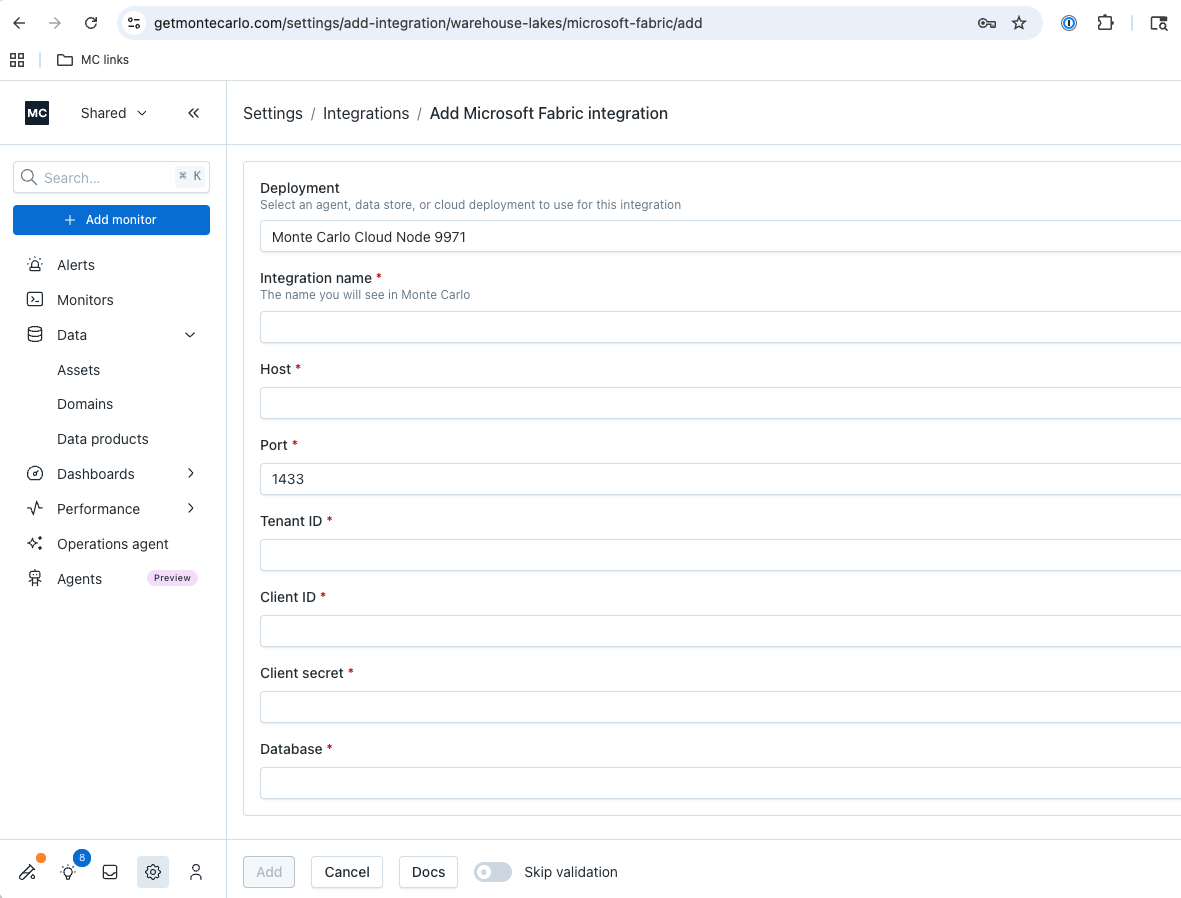Open Monitors in the sidebar
Image resolution: width=1181 pixels, height=898 pixels.
(85, 300)
